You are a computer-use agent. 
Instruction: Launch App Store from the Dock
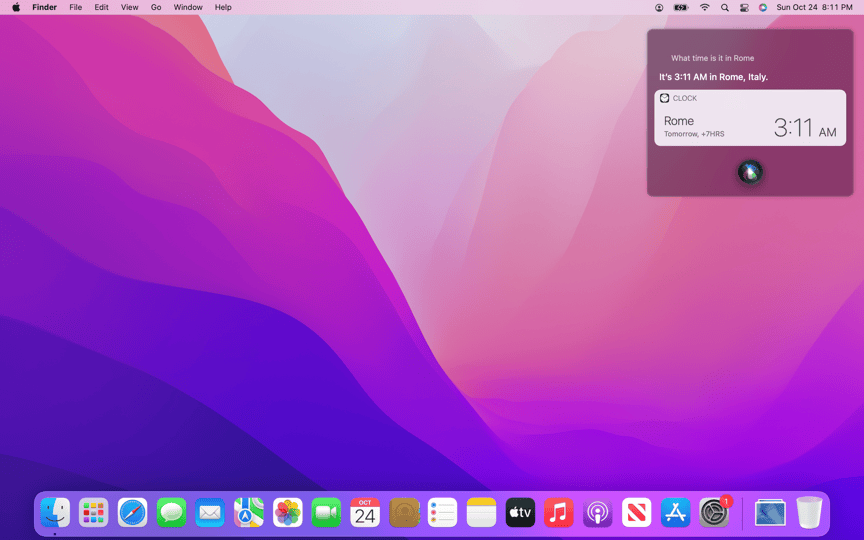(x=675, y=512)
